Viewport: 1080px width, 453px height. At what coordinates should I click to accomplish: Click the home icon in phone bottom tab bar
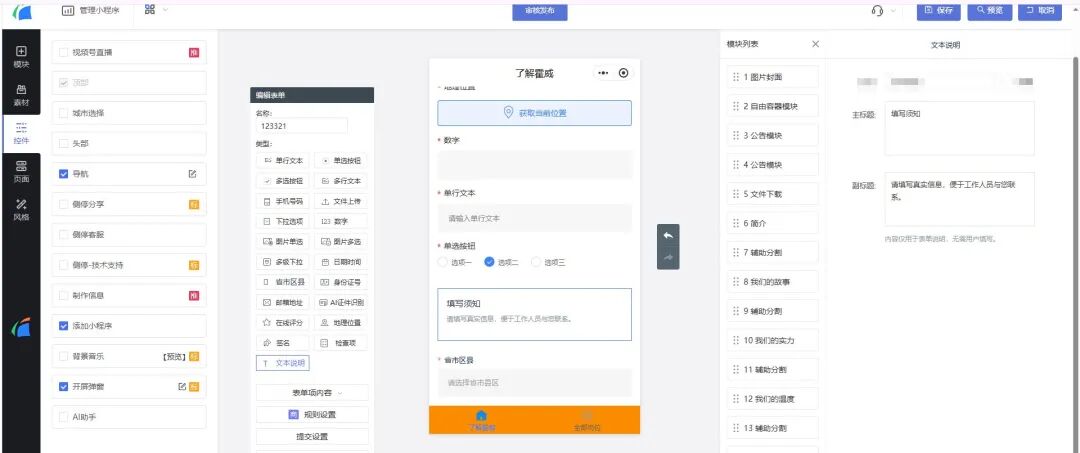coord(481,415)
